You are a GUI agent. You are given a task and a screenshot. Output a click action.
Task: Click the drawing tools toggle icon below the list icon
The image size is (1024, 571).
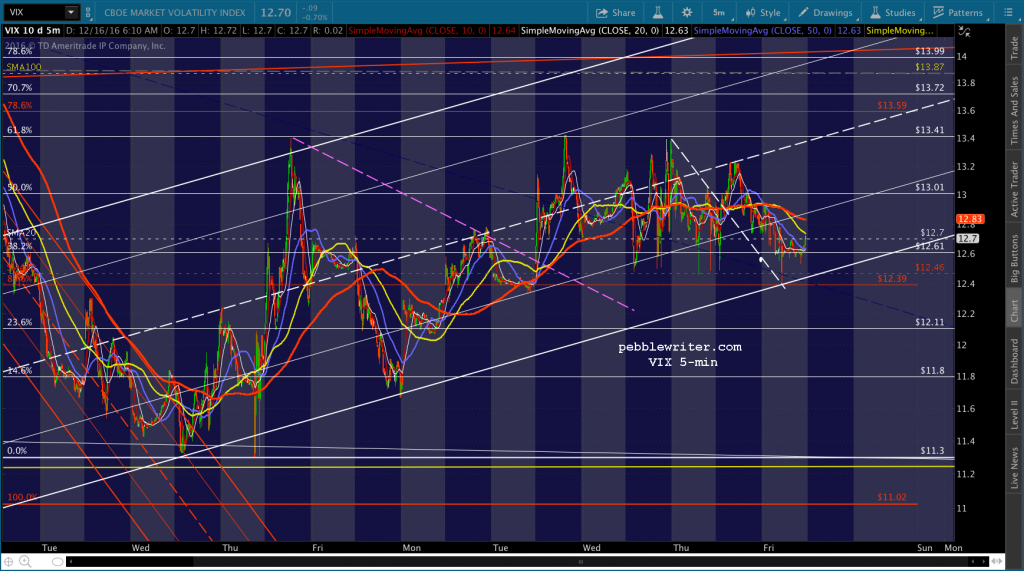[964, 31]
